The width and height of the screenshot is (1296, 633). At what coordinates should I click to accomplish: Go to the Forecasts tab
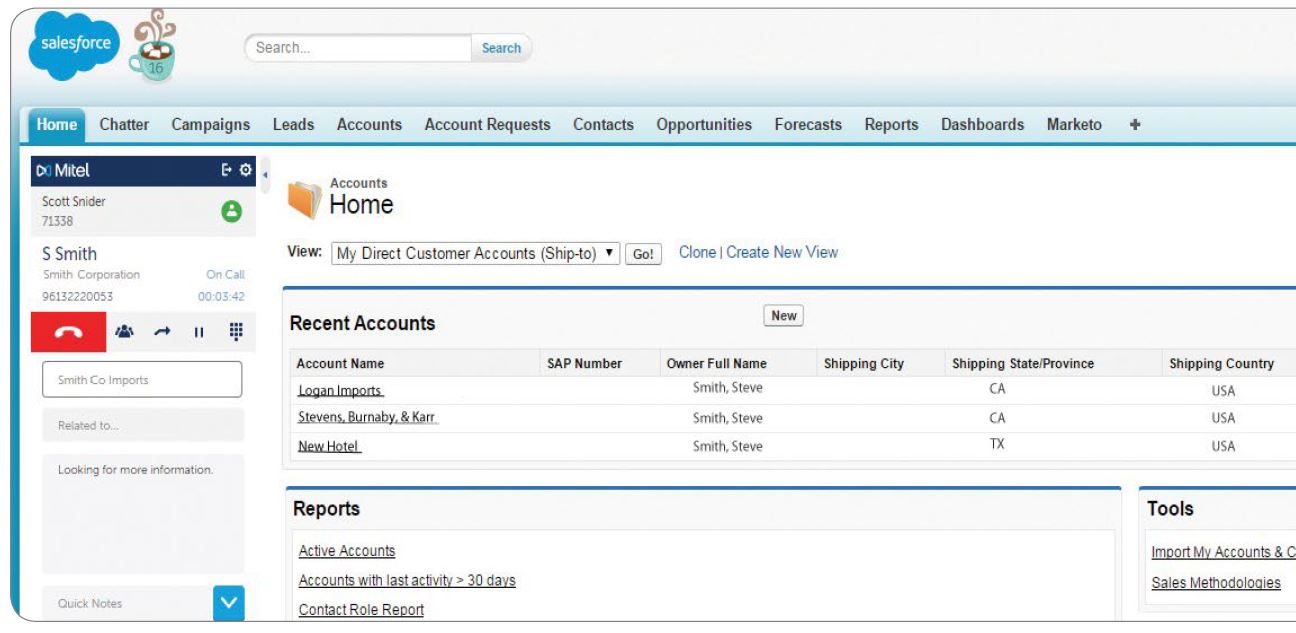pos(808,125)
